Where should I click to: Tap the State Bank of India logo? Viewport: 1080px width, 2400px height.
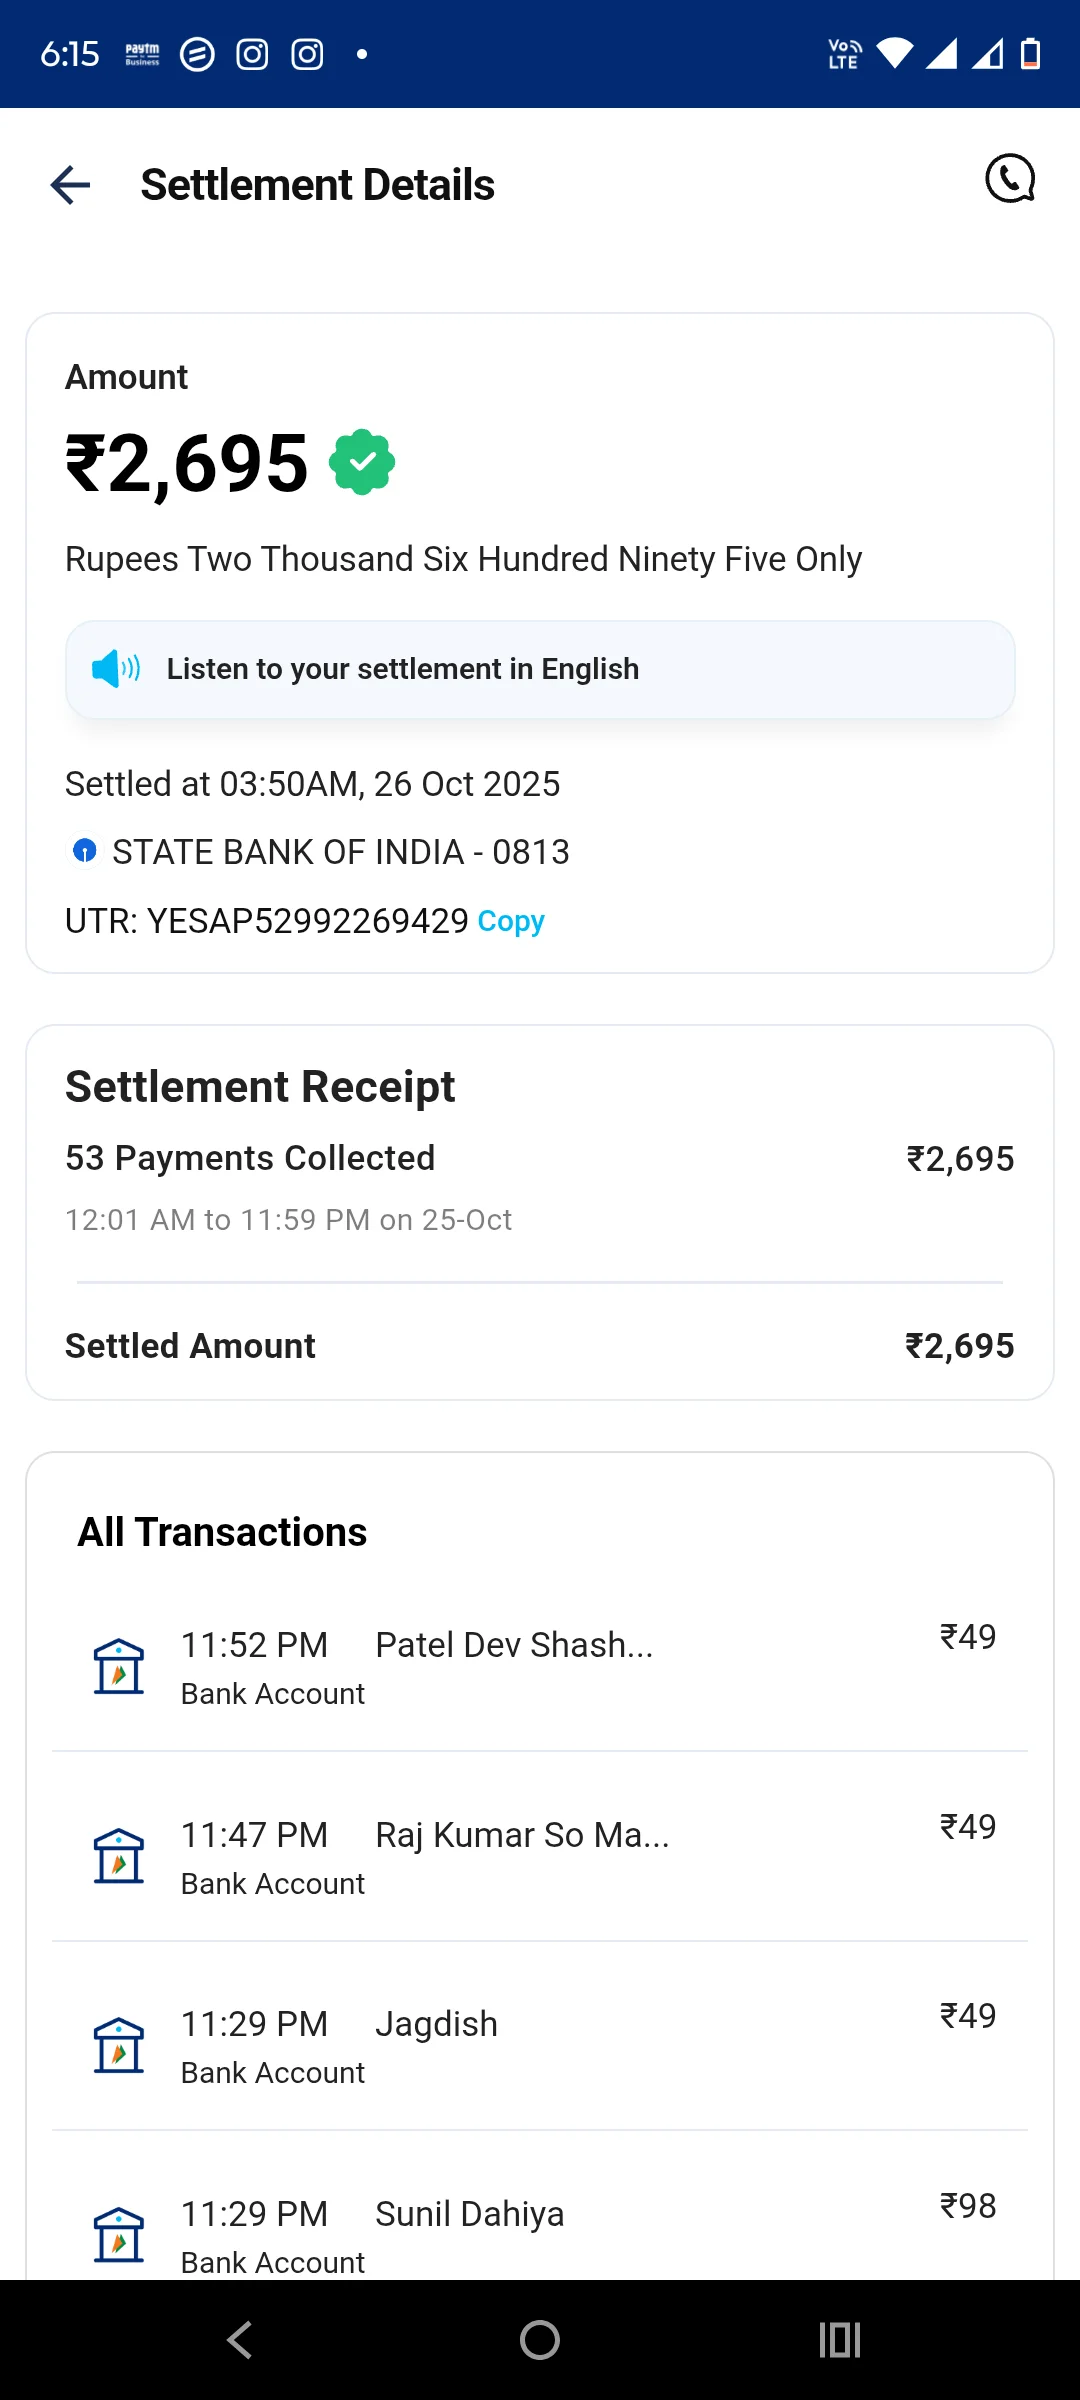click(x=85, y=851)
